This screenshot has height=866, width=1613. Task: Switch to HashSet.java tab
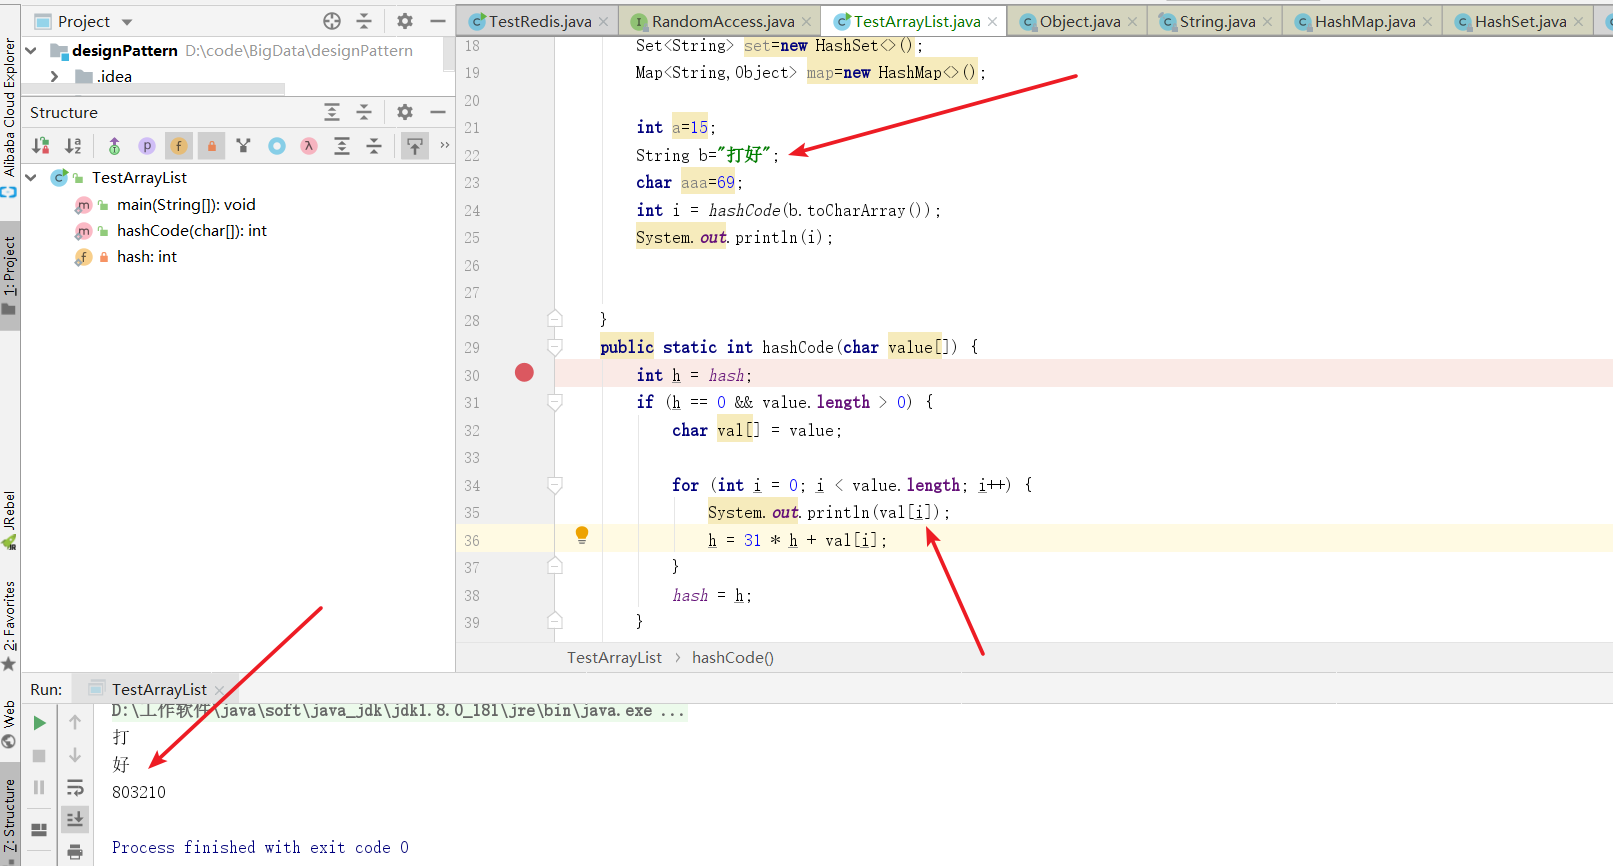1520,21
